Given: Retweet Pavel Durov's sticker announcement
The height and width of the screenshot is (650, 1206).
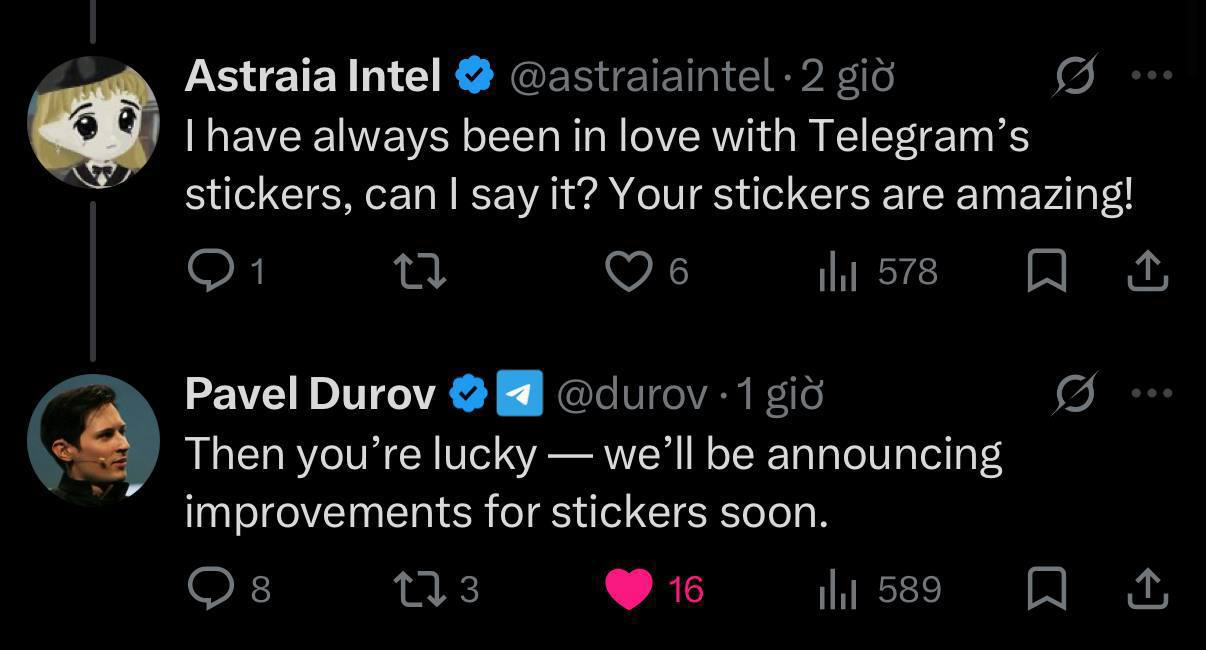Looking at the screenshot, I should tap(420, 588).
